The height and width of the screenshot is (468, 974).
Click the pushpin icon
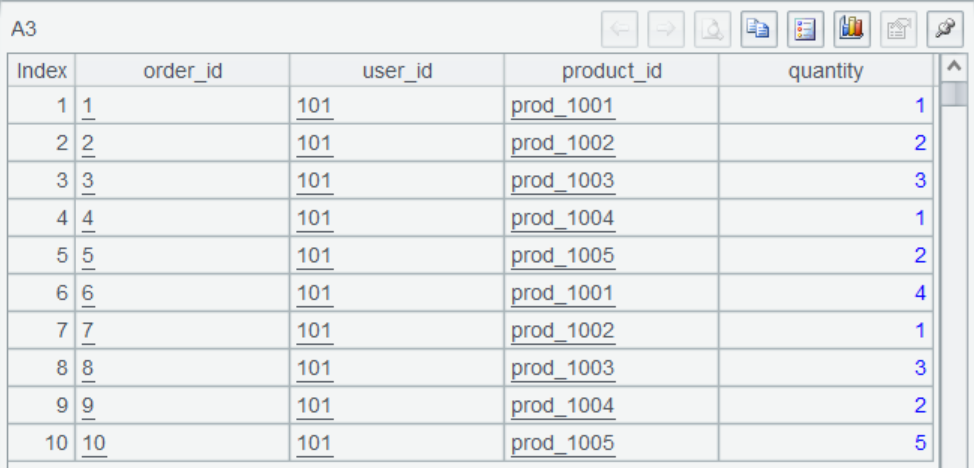pyautogui.click(x=943, y=30)
